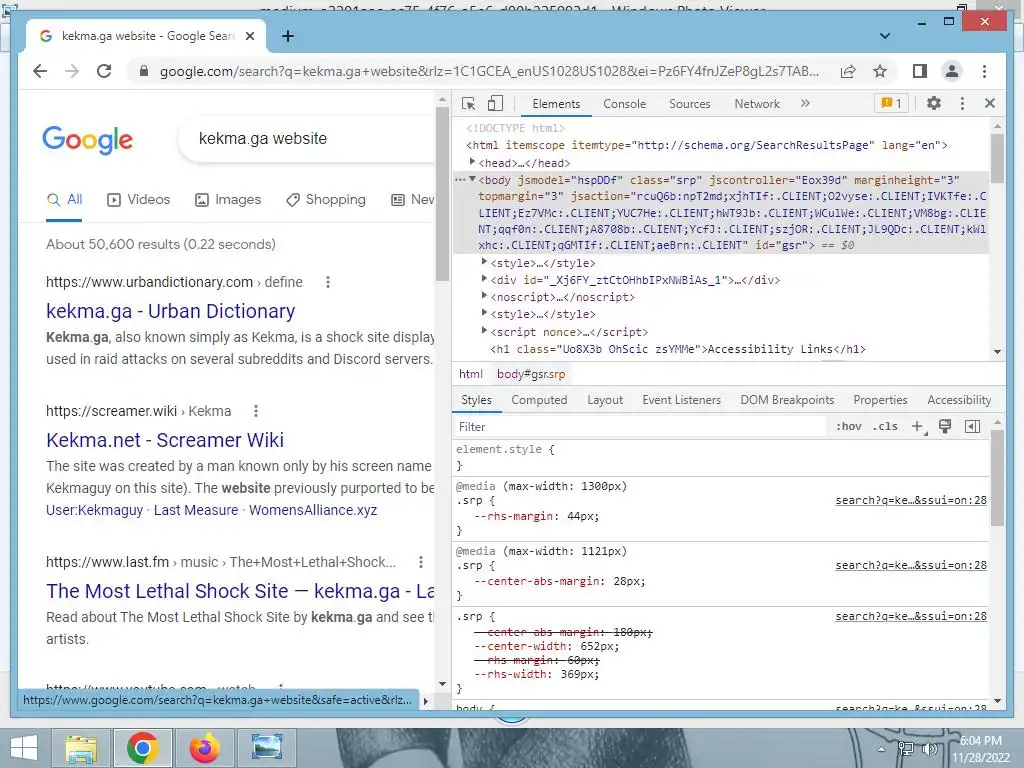Expand the first style element node
Image resolution: width=1024 pixels, height=768 pixels.
[x=484, y=262]
